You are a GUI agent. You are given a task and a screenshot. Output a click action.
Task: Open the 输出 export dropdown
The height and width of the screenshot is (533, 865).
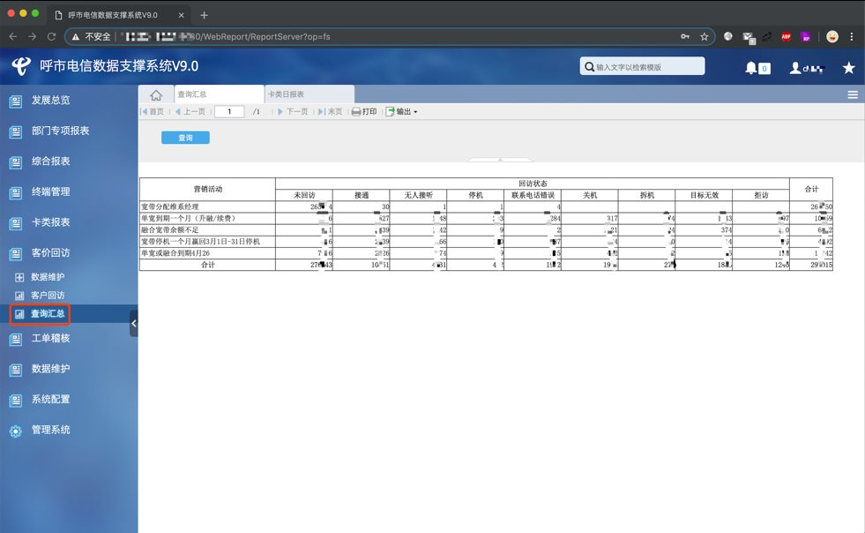tap(402, 111)
